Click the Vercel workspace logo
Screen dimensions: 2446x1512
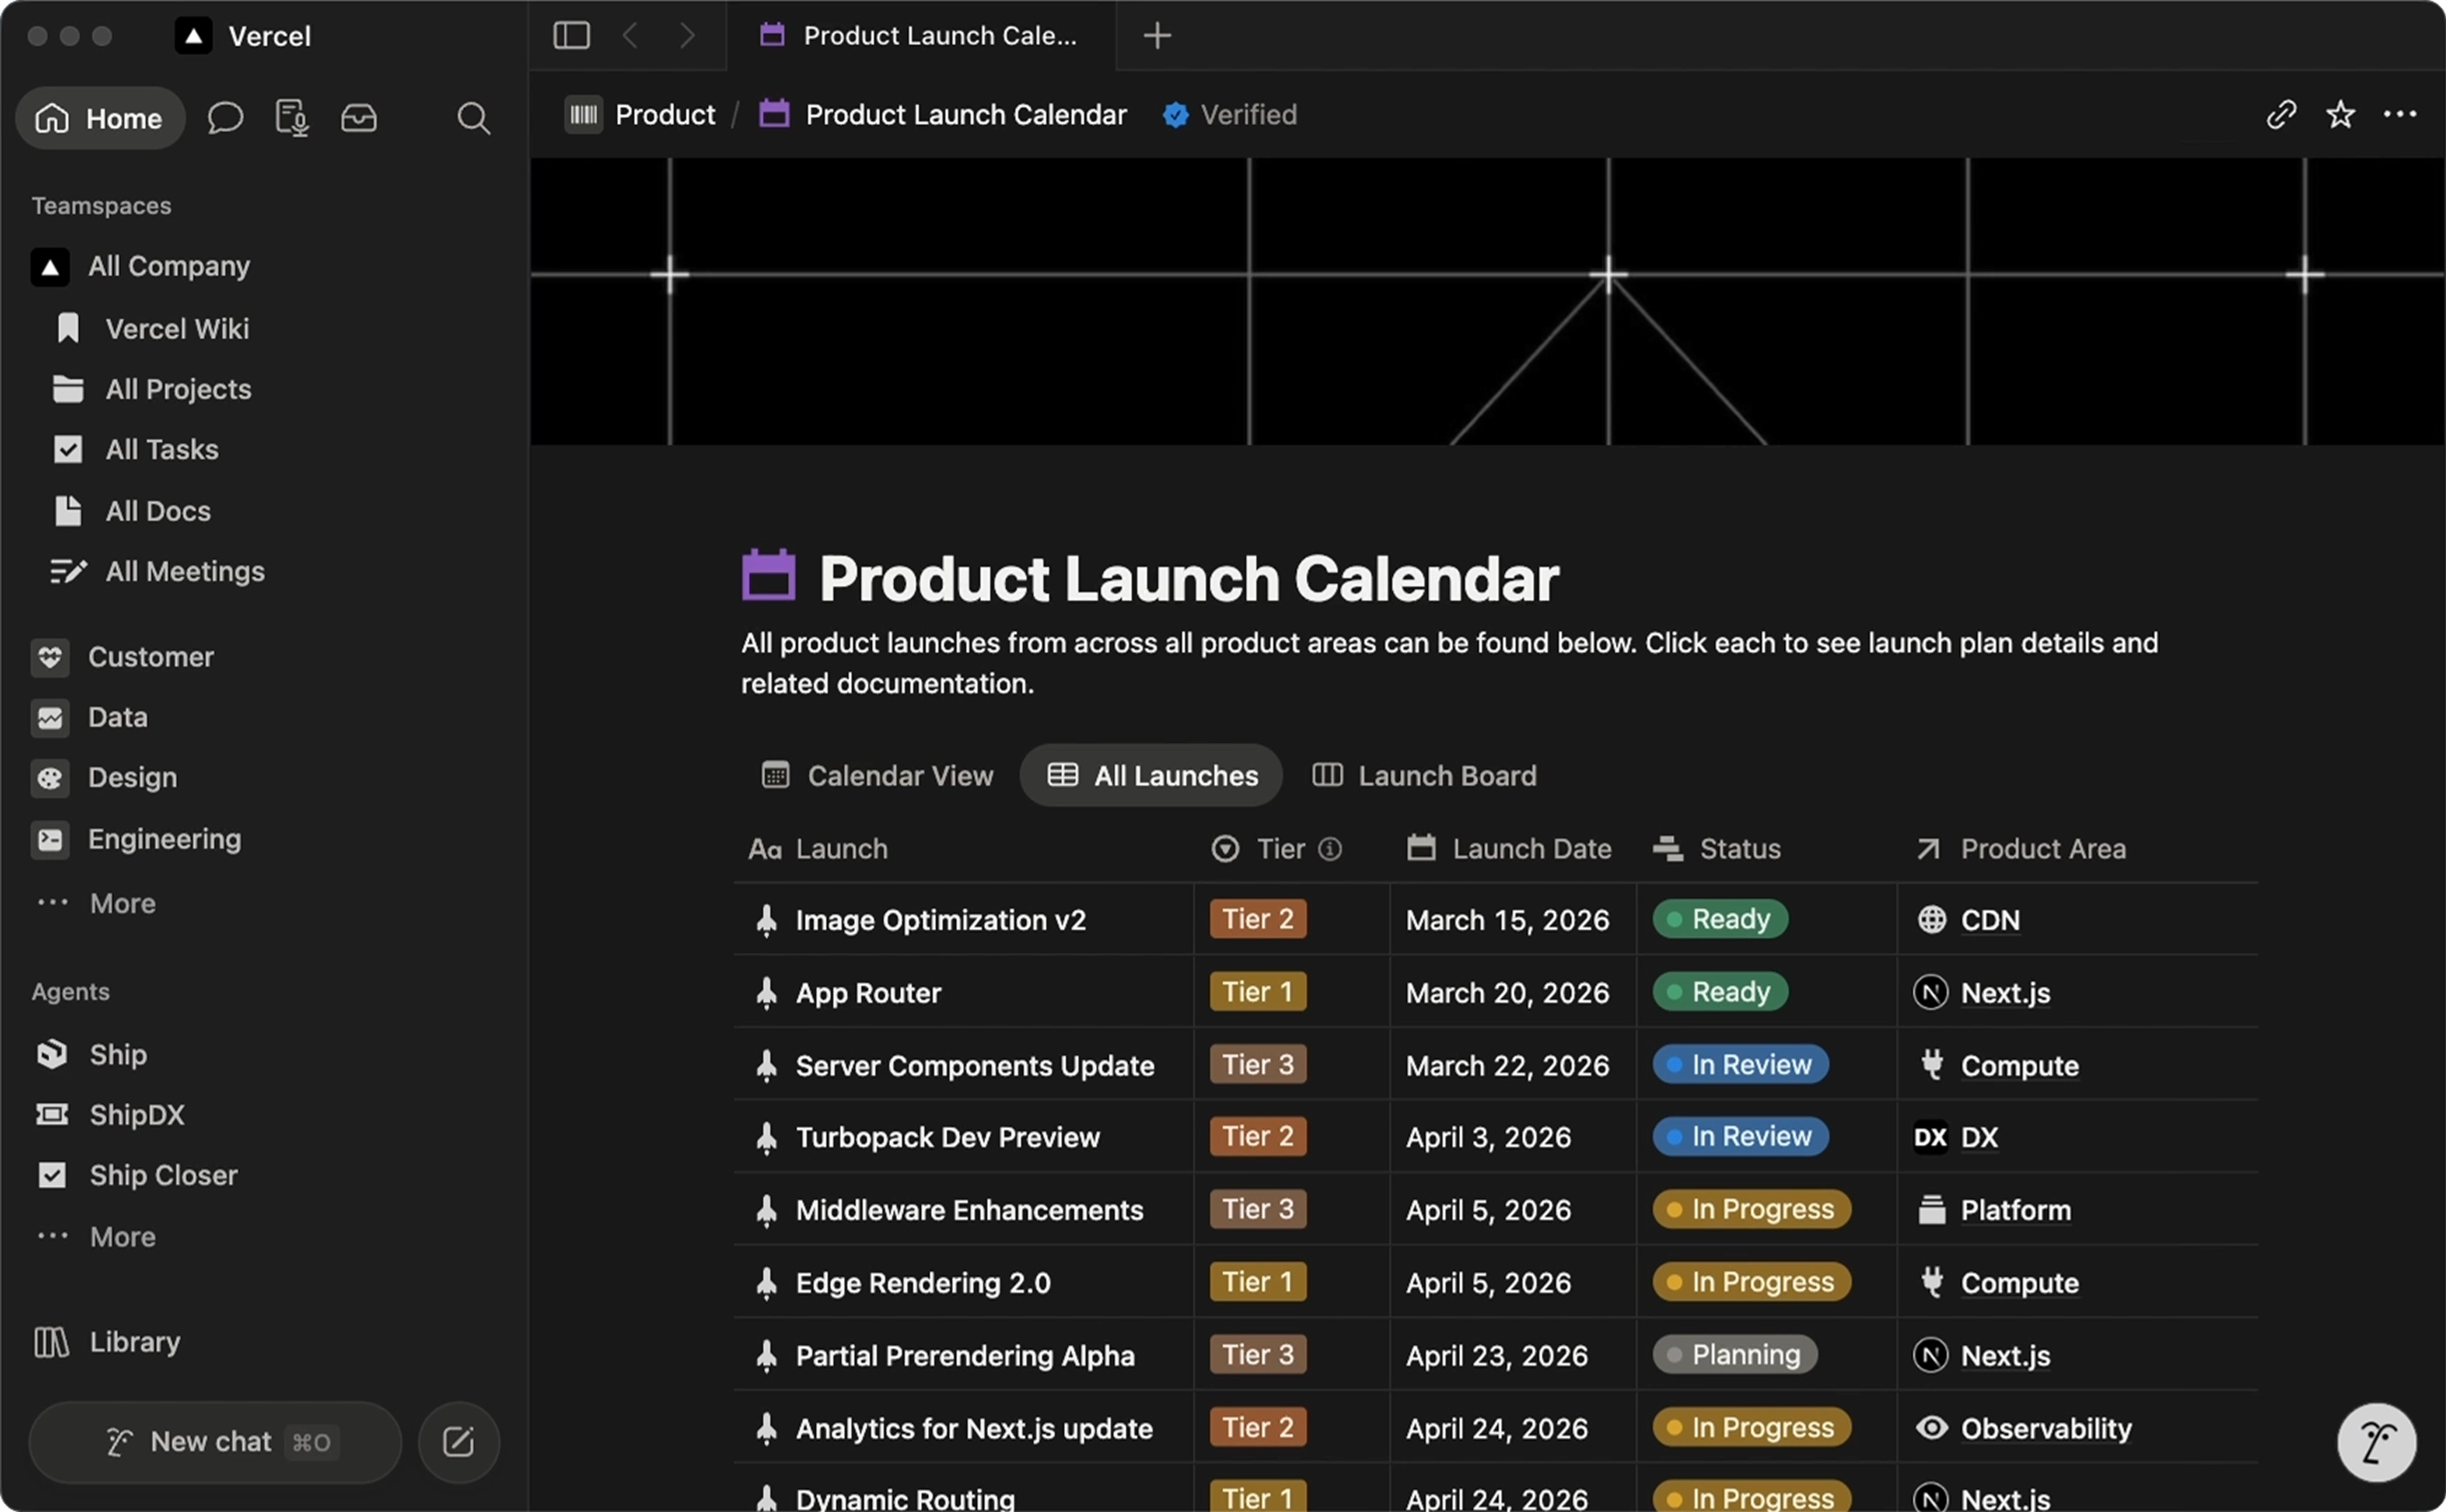coord(193,36)
